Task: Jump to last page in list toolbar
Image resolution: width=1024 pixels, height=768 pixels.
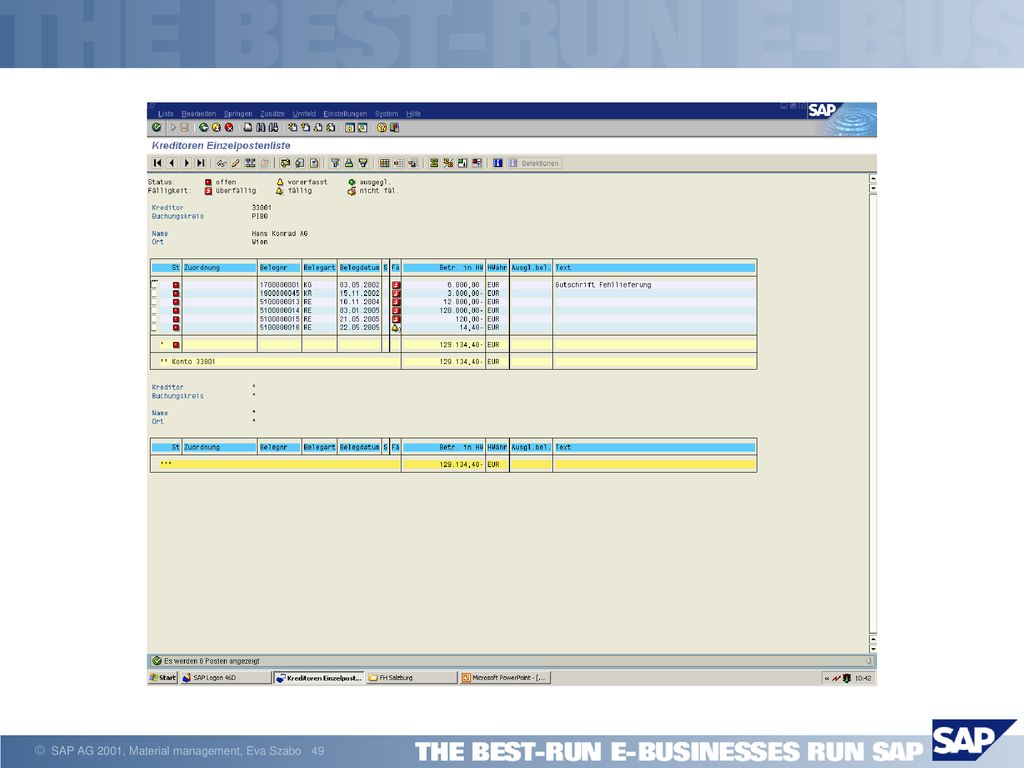Action: pos(200,163)
